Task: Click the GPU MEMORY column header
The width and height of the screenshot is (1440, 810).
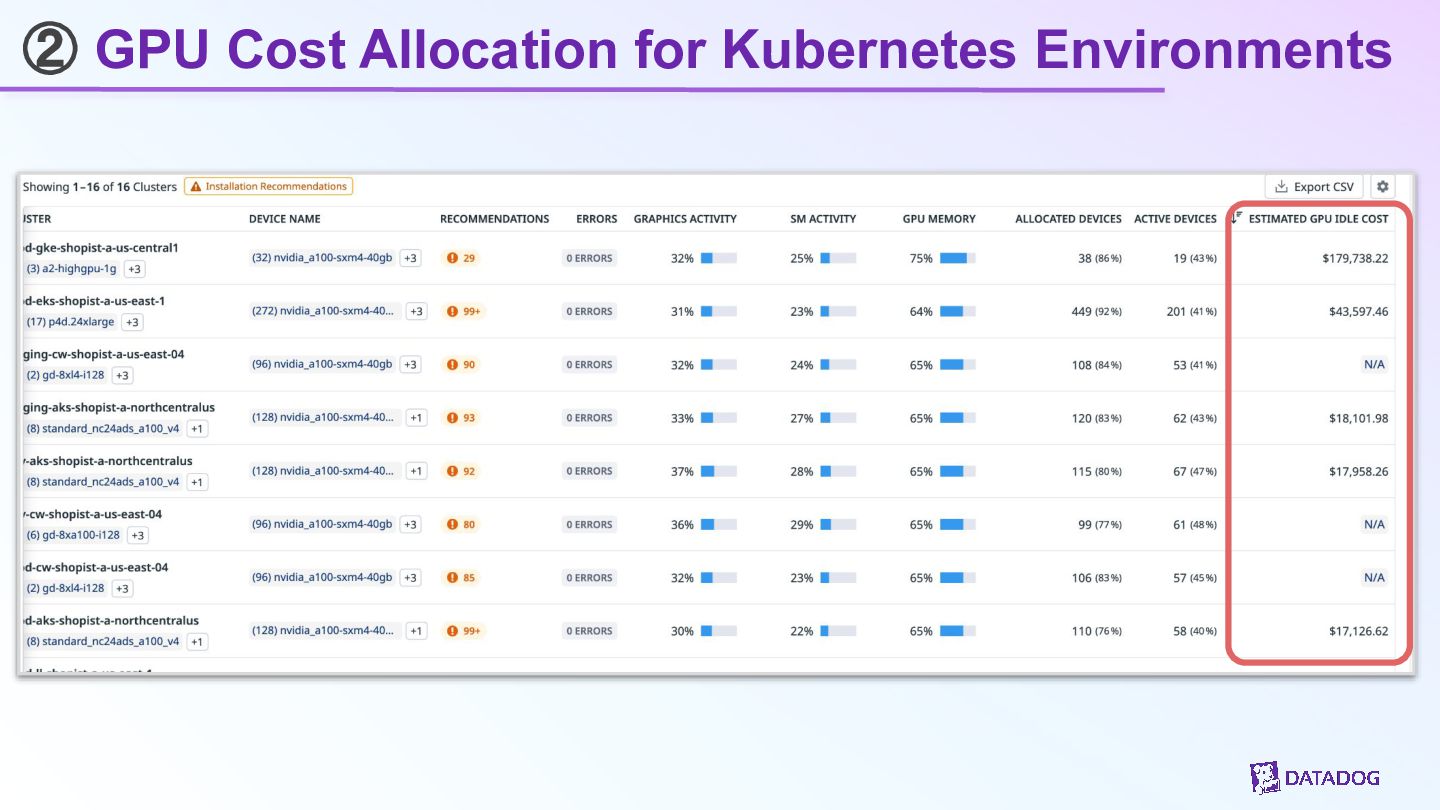Action: pyautogui.click(x=939, y=219)
